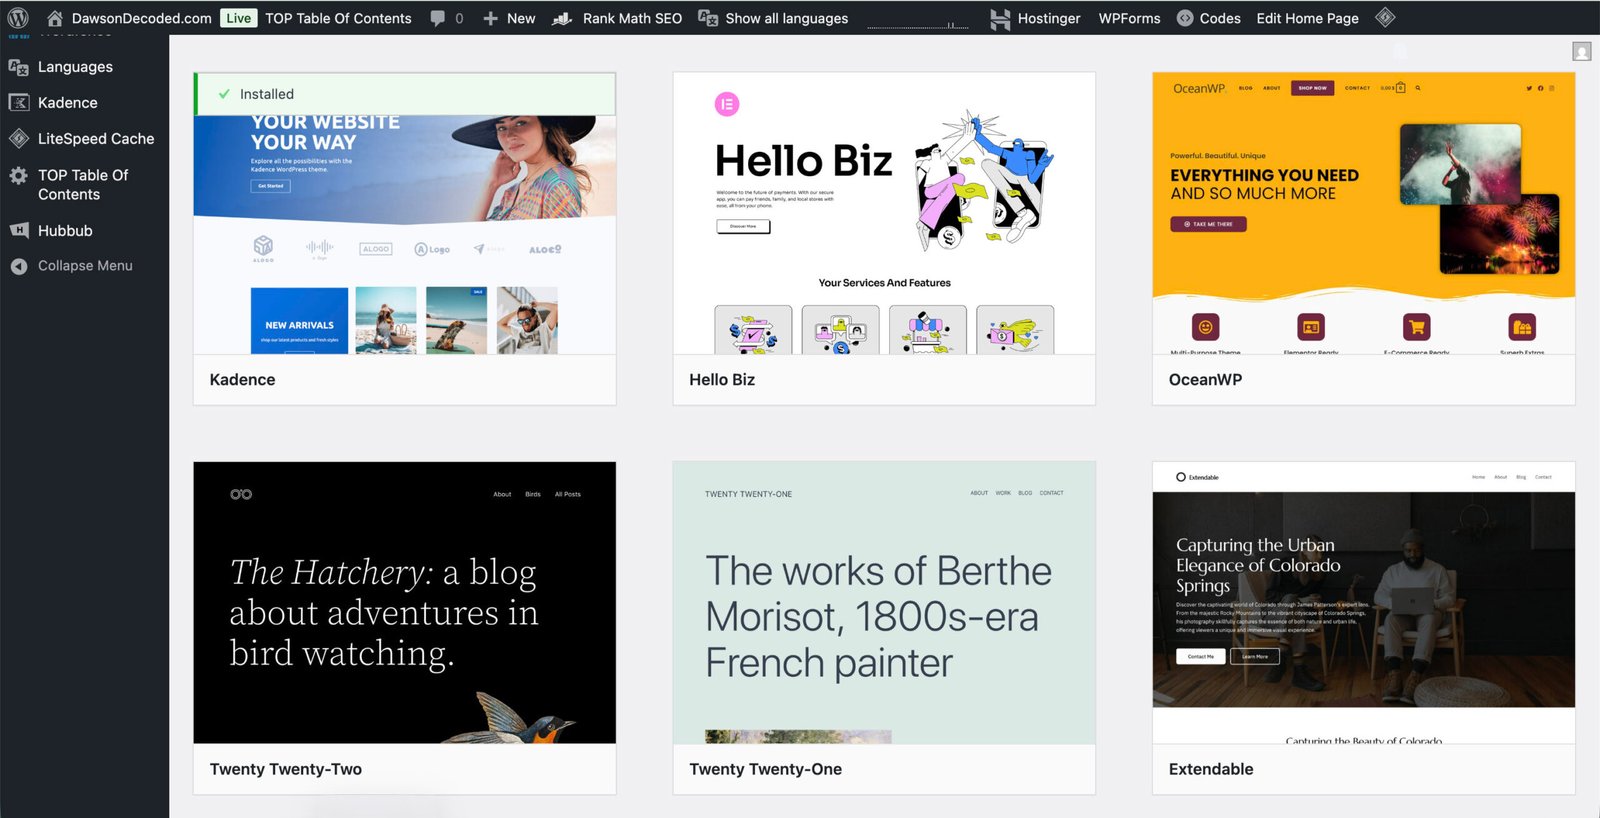Select the Twenty Twenty-One theme screenshot
Image resolution: width=1600 pixels, height=818 pixels.
tap(884, 602)
